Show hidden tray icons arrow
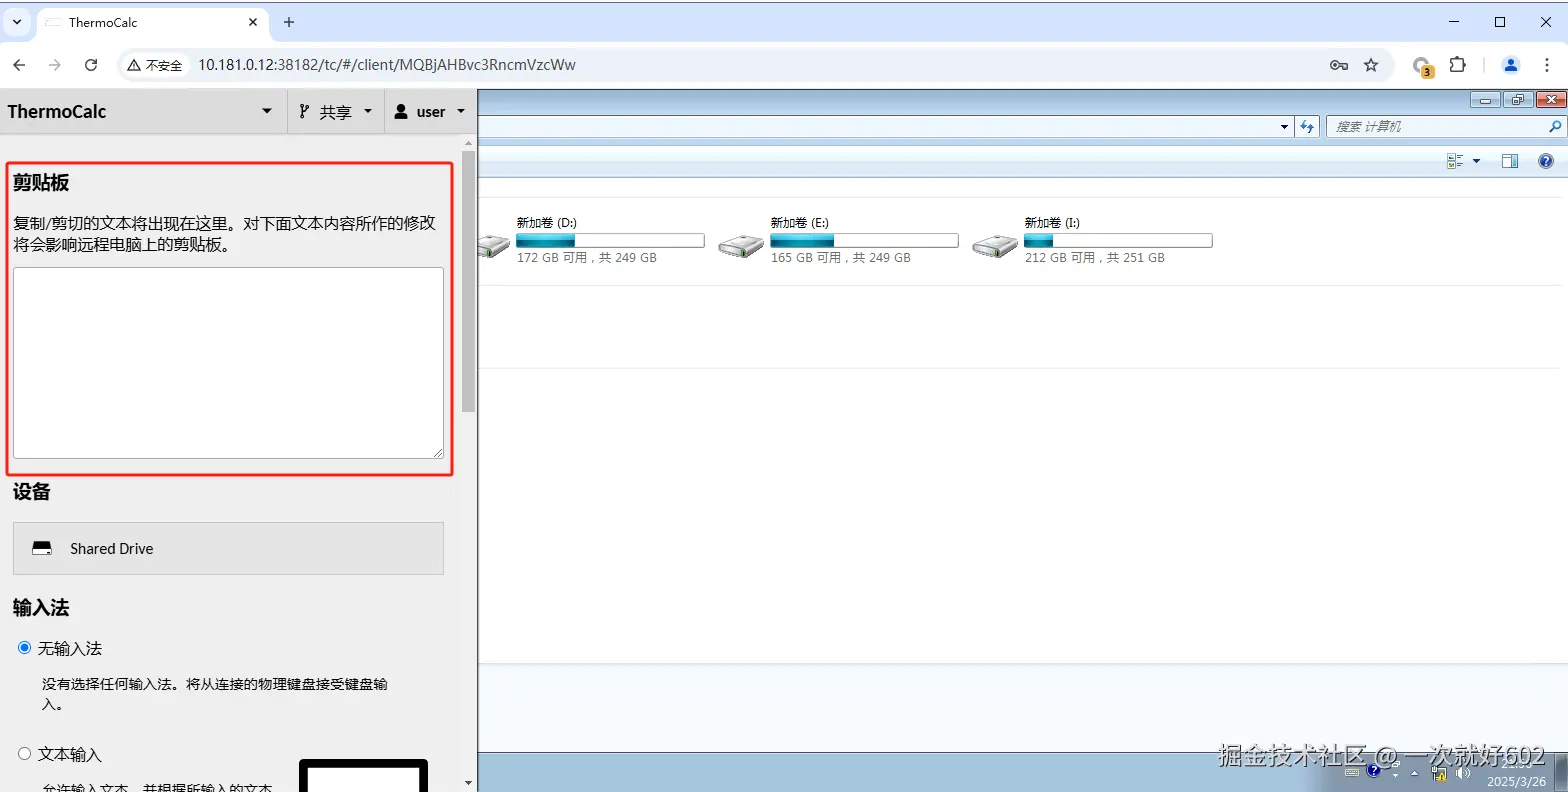Image resolution: width=1568 pixels, height=792 pixels. pos(1414,773)
